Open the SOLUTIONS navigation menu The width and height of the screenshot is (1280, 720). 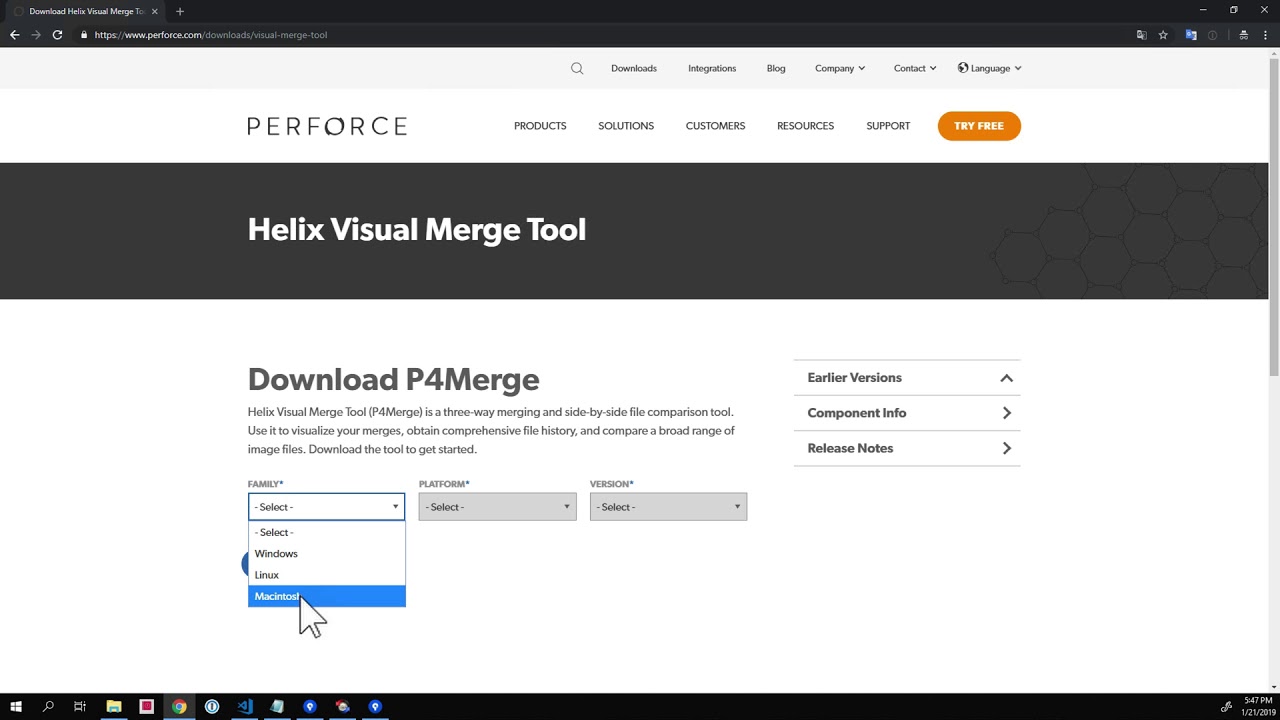pyautogui.click(x=626, y=126)
